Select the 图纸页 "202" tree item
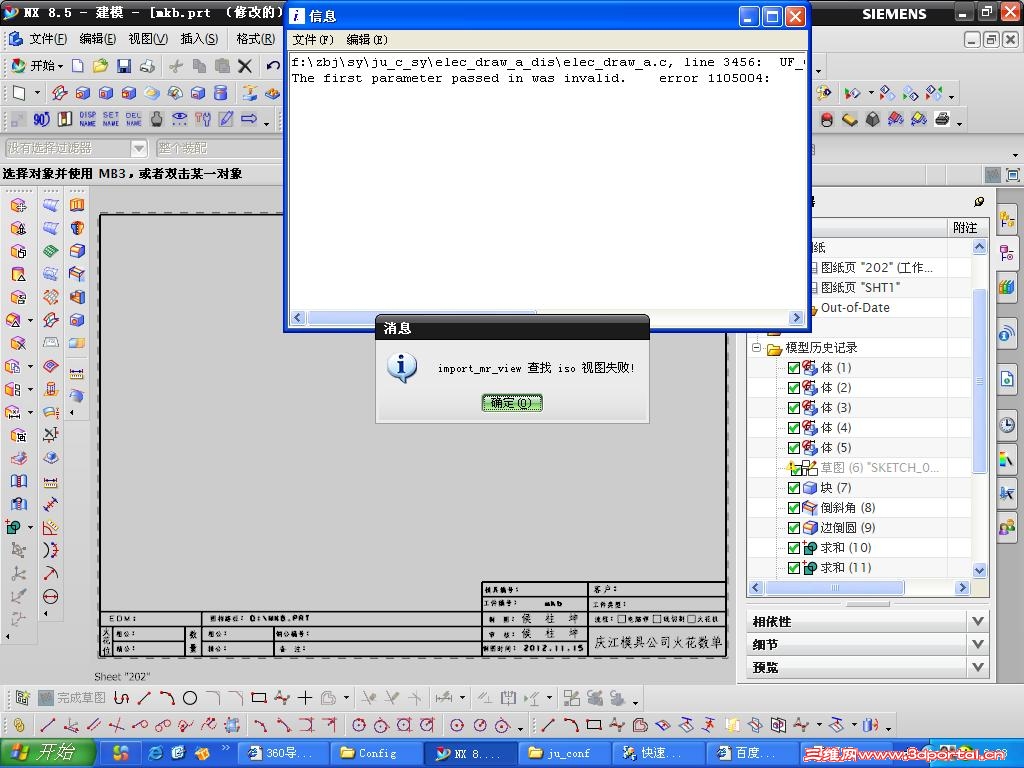 tap(876, 268)
